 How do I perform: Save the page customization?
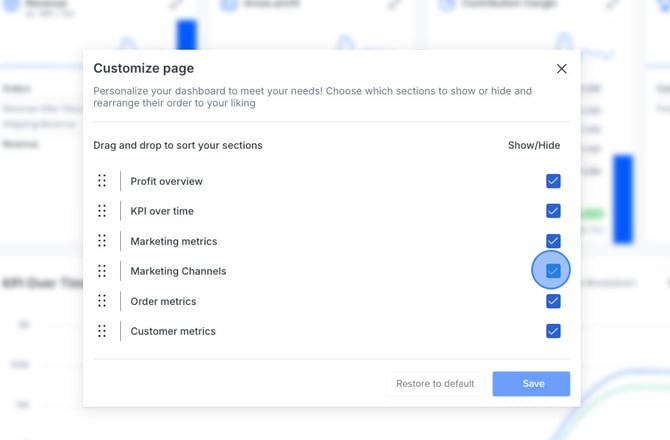pyautogui.click(x=531, y=384)
